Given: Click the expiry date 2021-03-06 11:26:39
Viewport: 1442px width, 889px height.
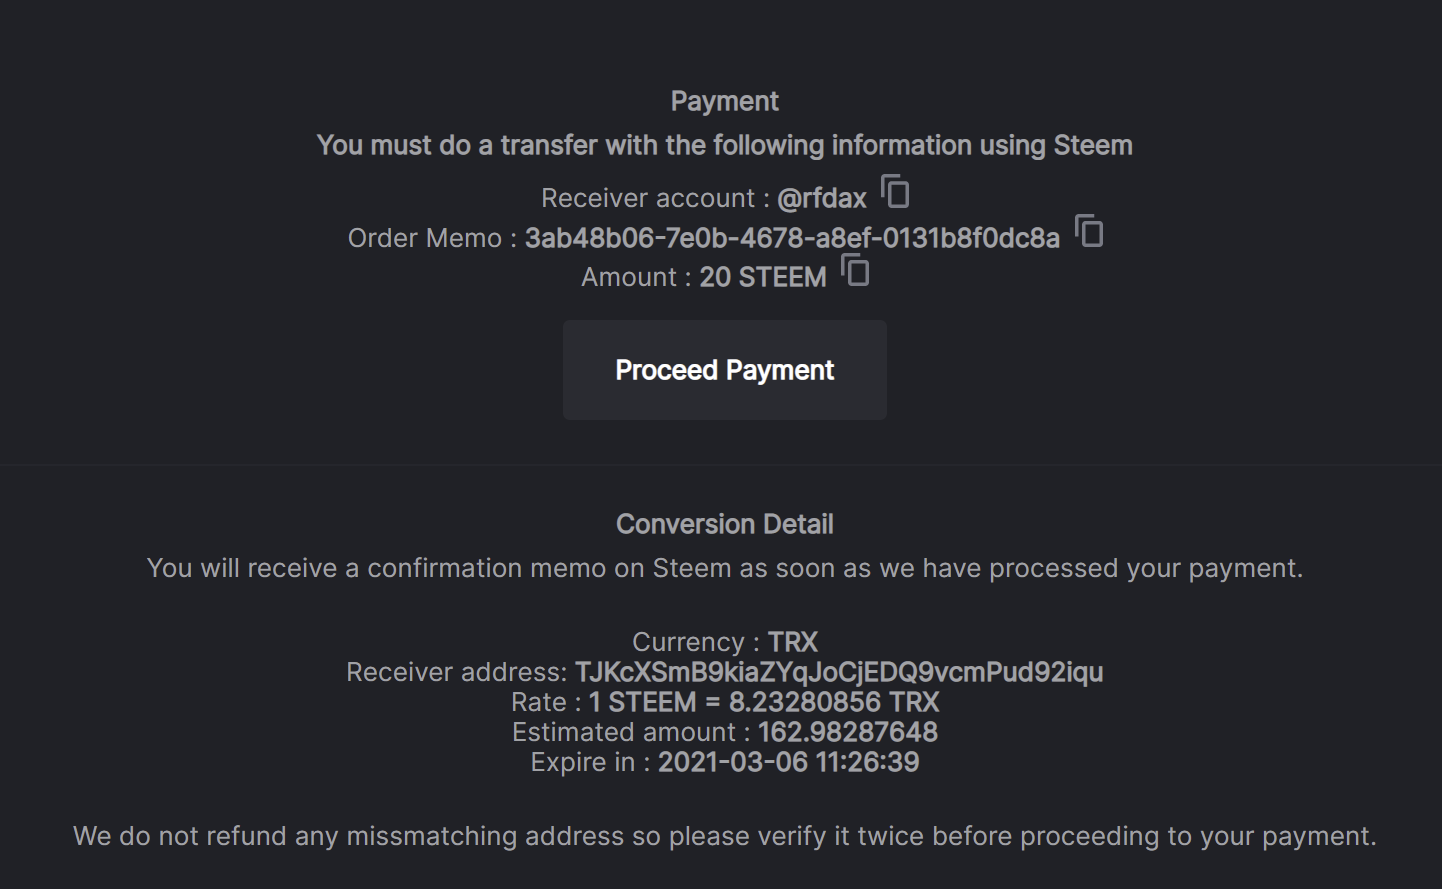Looking at the screenshot, I should point(788,762).
